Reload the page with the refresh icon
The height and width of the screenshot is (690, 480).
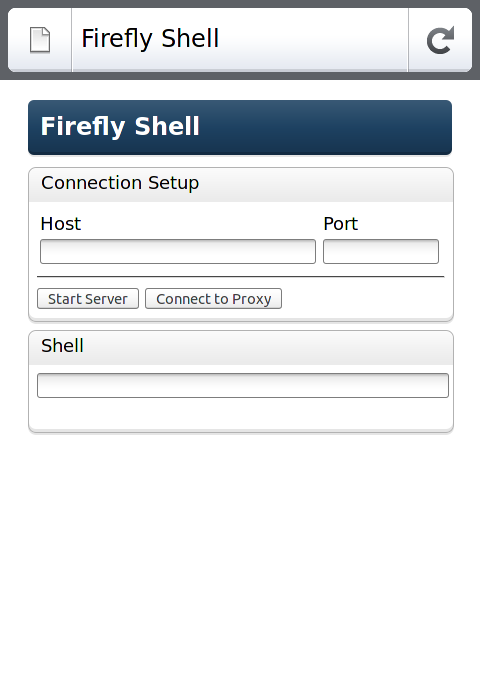point(440,40)
